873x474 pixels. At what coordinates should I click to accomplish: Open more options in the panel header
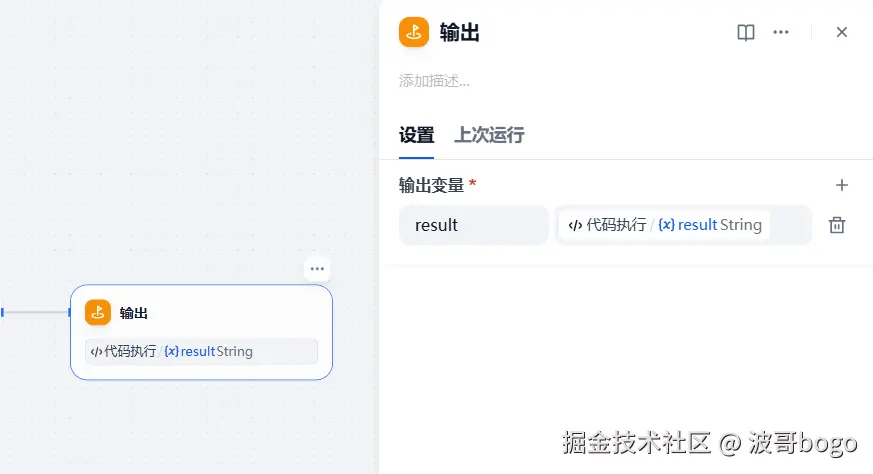781,32
